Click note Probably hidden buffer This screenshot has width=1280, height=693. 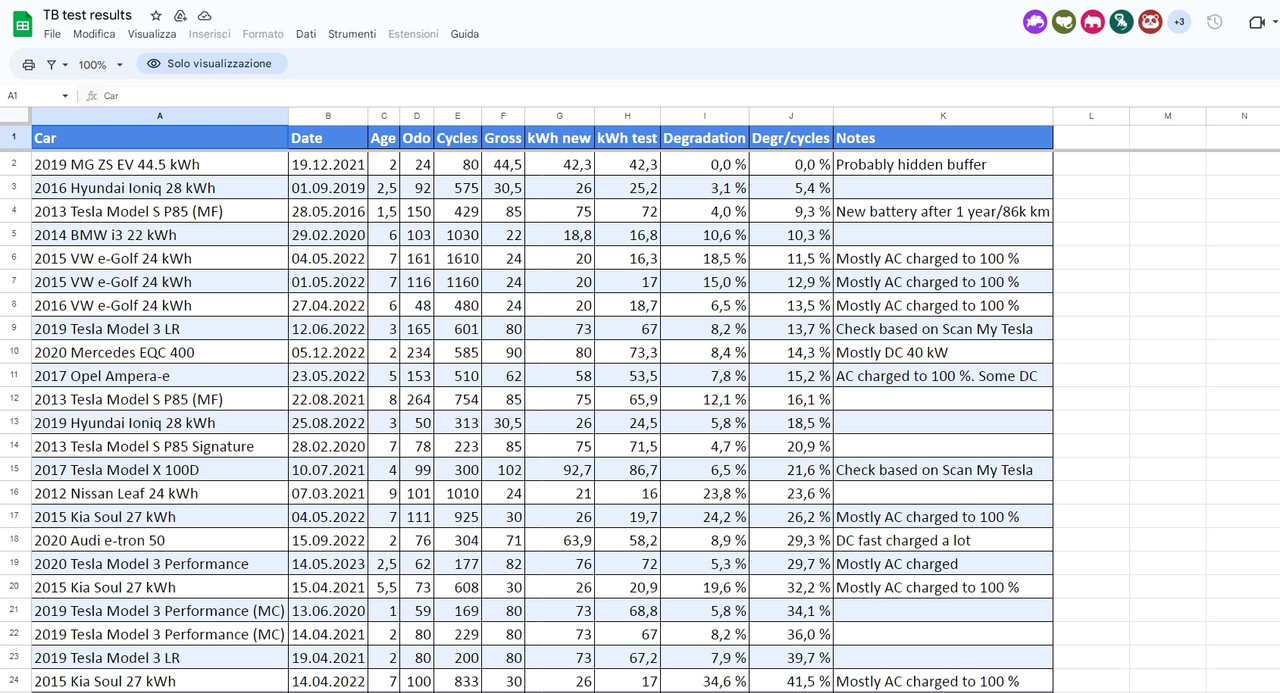[943, 164]
